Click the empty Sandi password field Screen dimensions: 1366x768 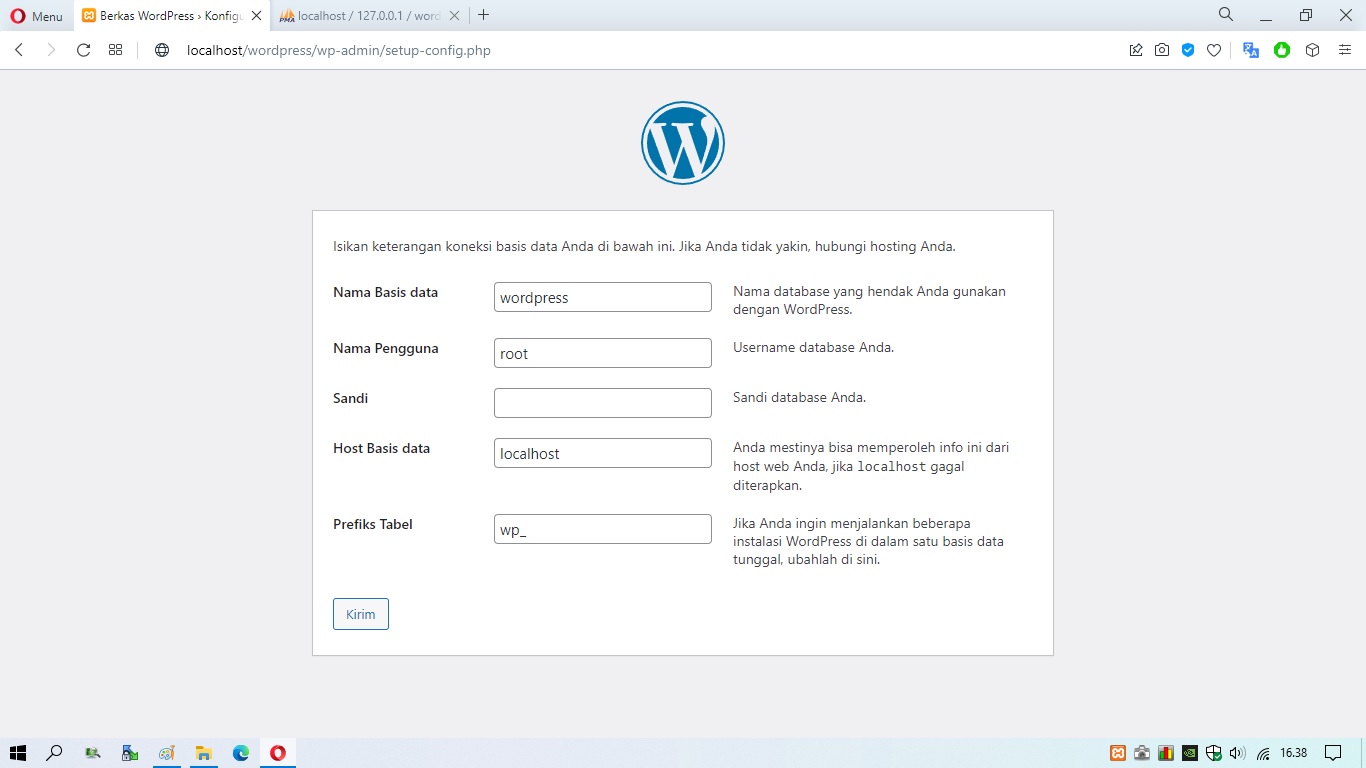coord(603,403)
